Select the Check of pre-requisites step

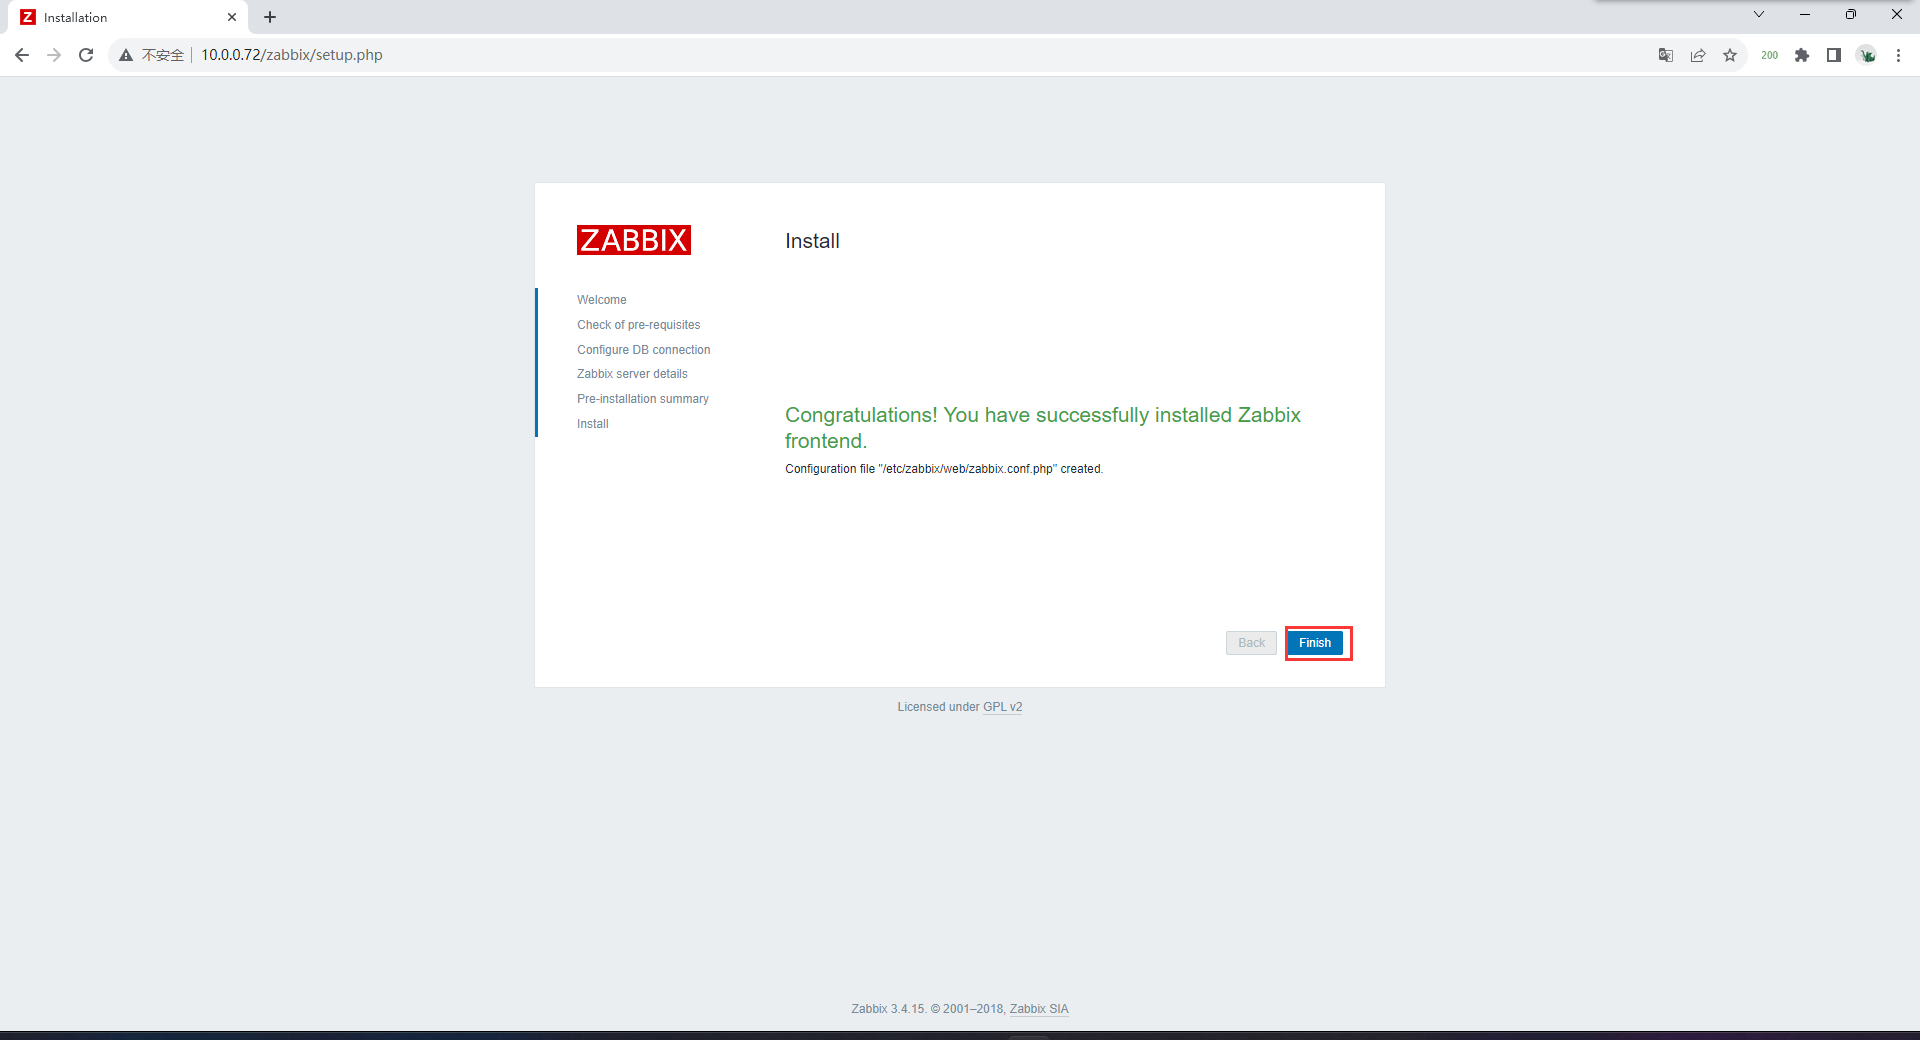tap(638, 325)
